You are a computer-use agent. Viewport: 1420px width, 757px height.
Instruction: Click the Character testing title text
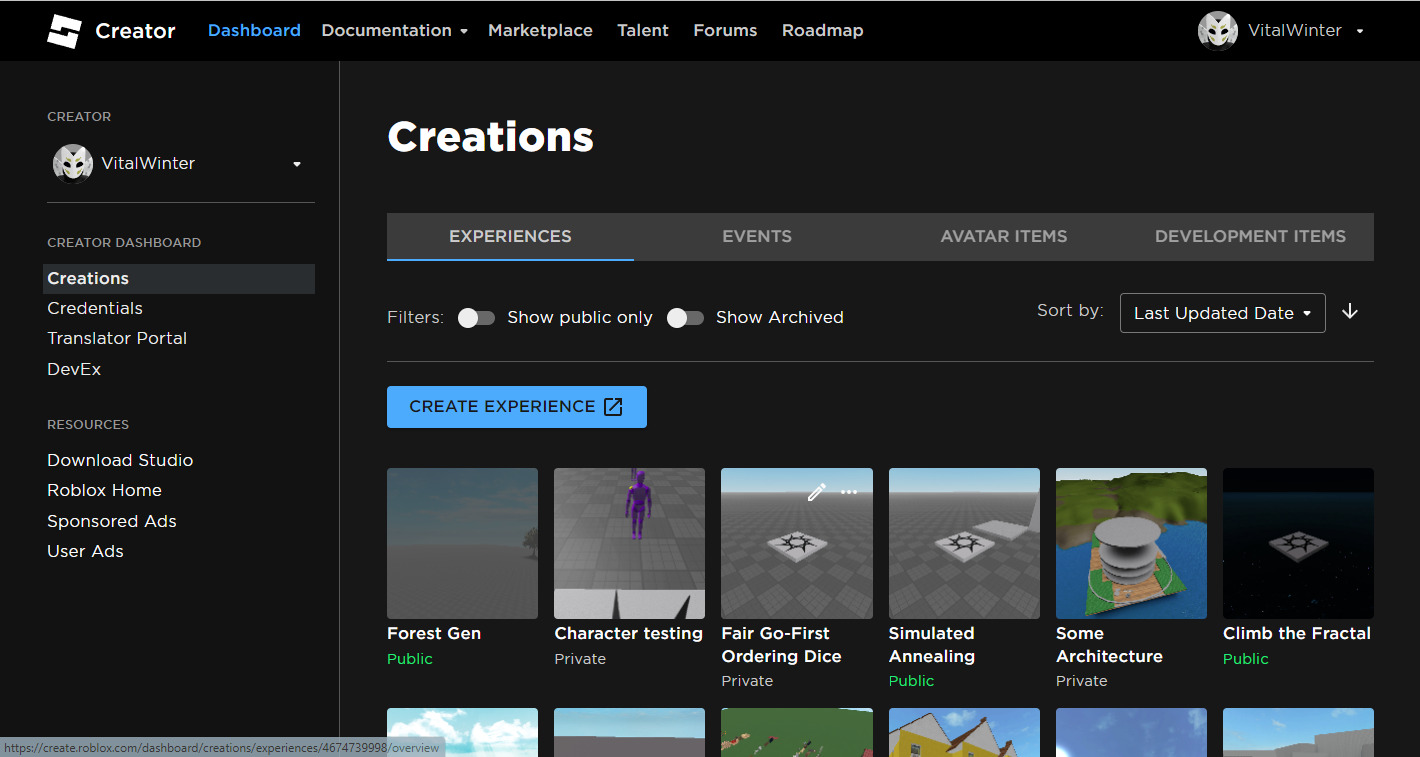[629, 634]
